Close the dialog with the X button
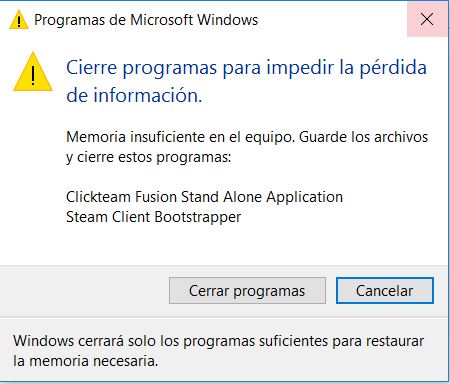 click(427, 19)
